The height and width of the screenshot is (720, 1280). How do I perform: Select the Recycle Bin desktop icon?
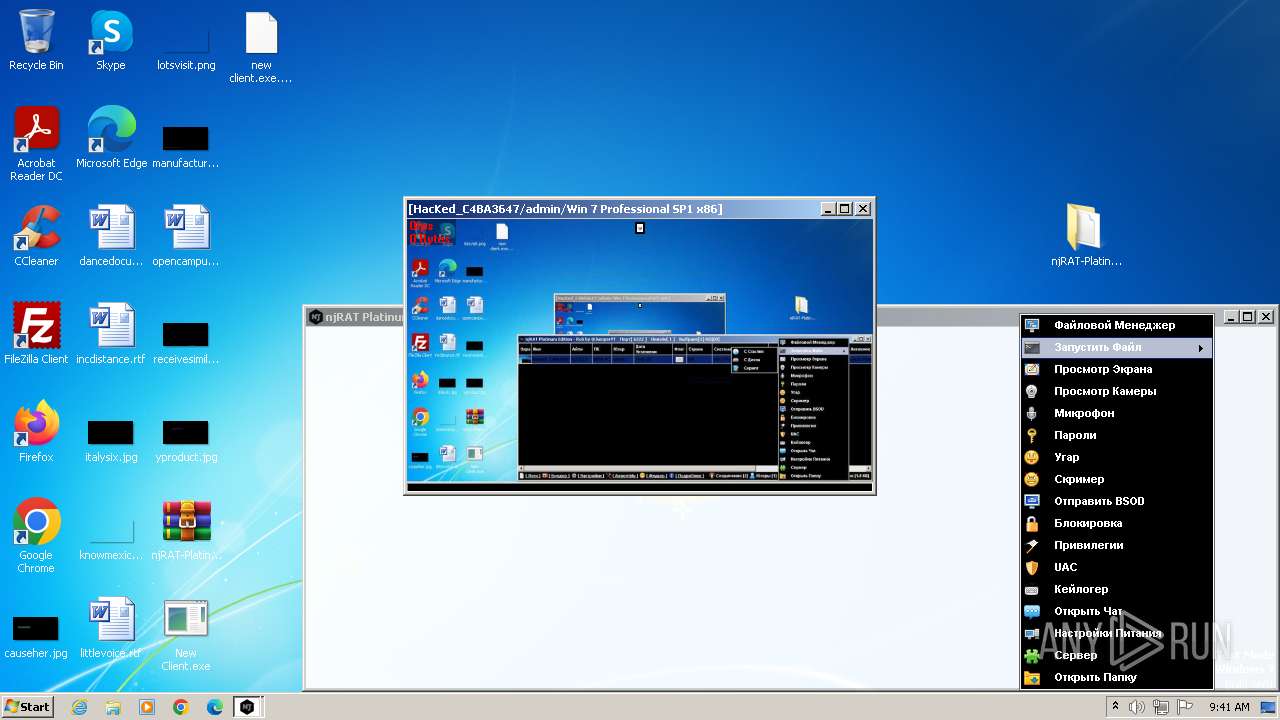(x=36, y=41)
